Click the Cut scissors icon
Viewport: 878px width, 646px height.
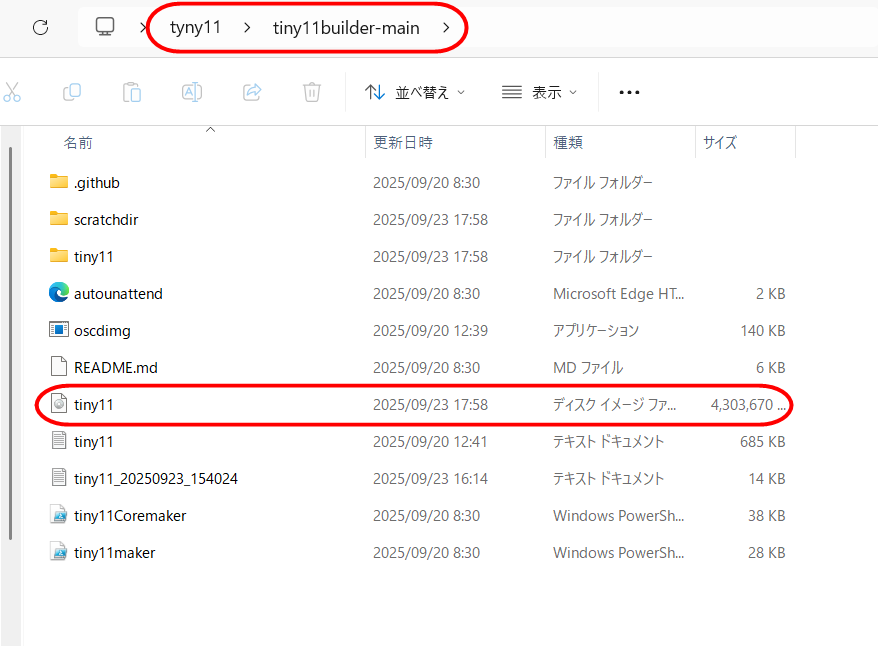pos(12,92)
